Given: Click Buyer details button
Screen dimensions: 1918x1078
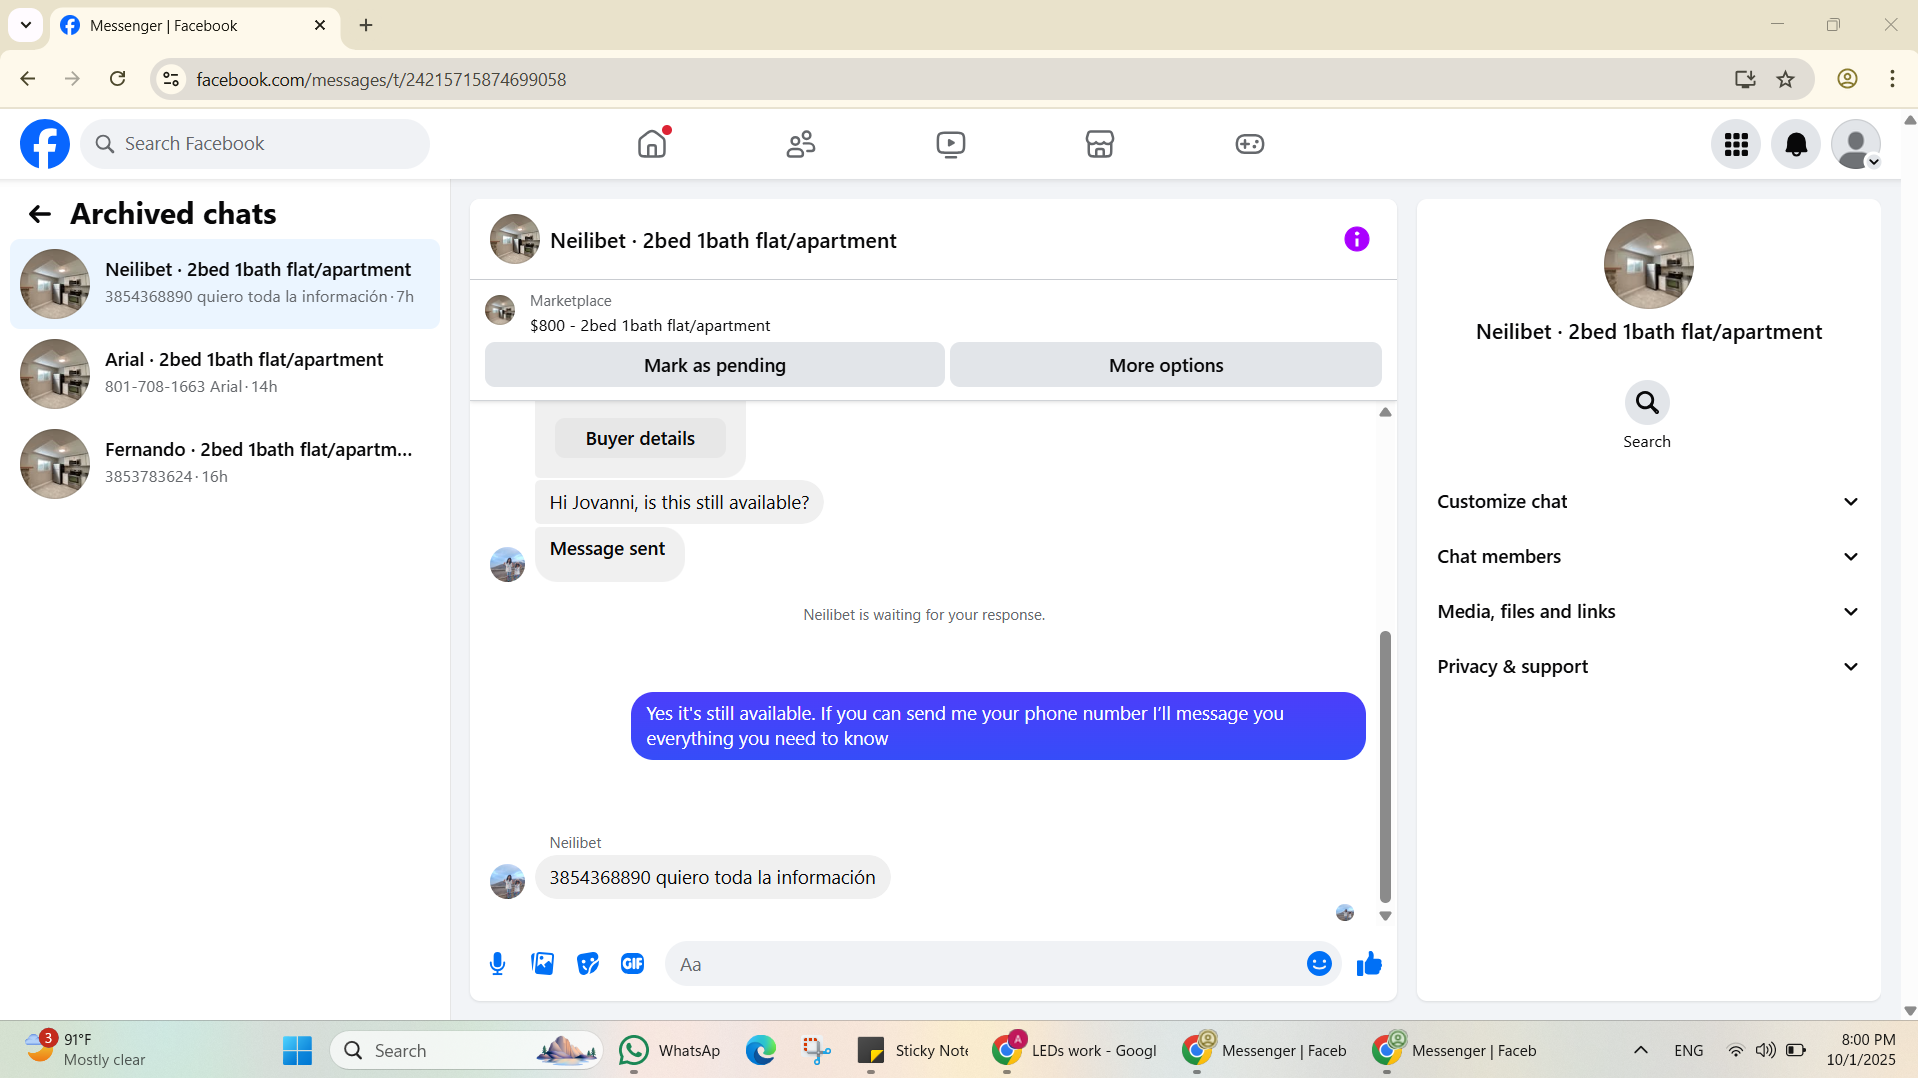Looking at the screenshot, I should [640, 438].
